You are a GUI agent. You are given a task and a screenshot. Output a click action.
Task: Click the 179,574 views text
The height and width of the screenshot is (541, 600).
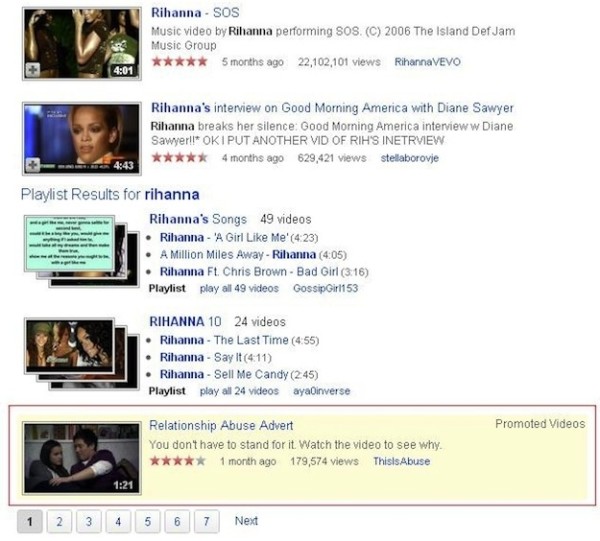324,461
